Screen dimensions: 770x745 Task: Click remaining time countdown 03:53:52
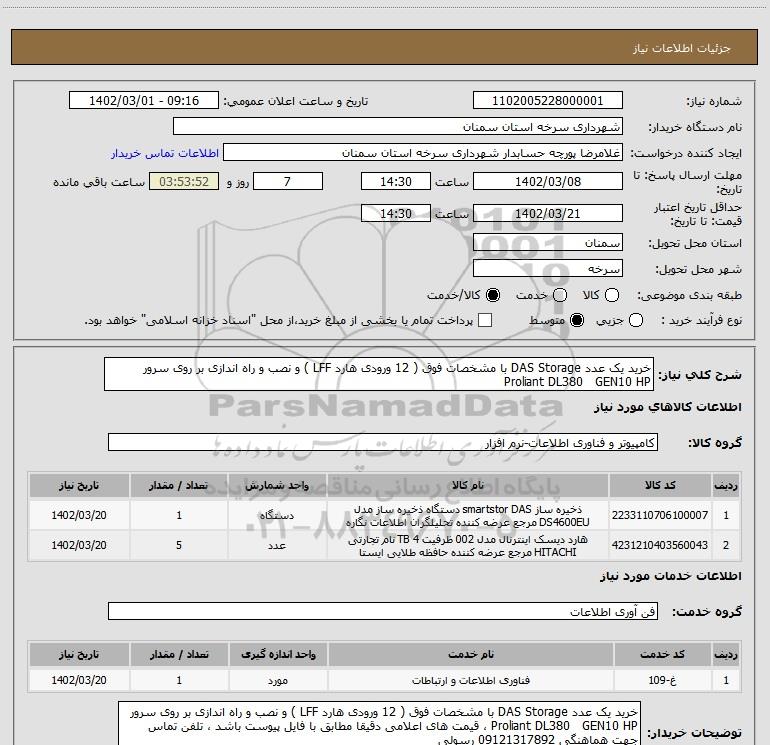[x=184, y=181]
